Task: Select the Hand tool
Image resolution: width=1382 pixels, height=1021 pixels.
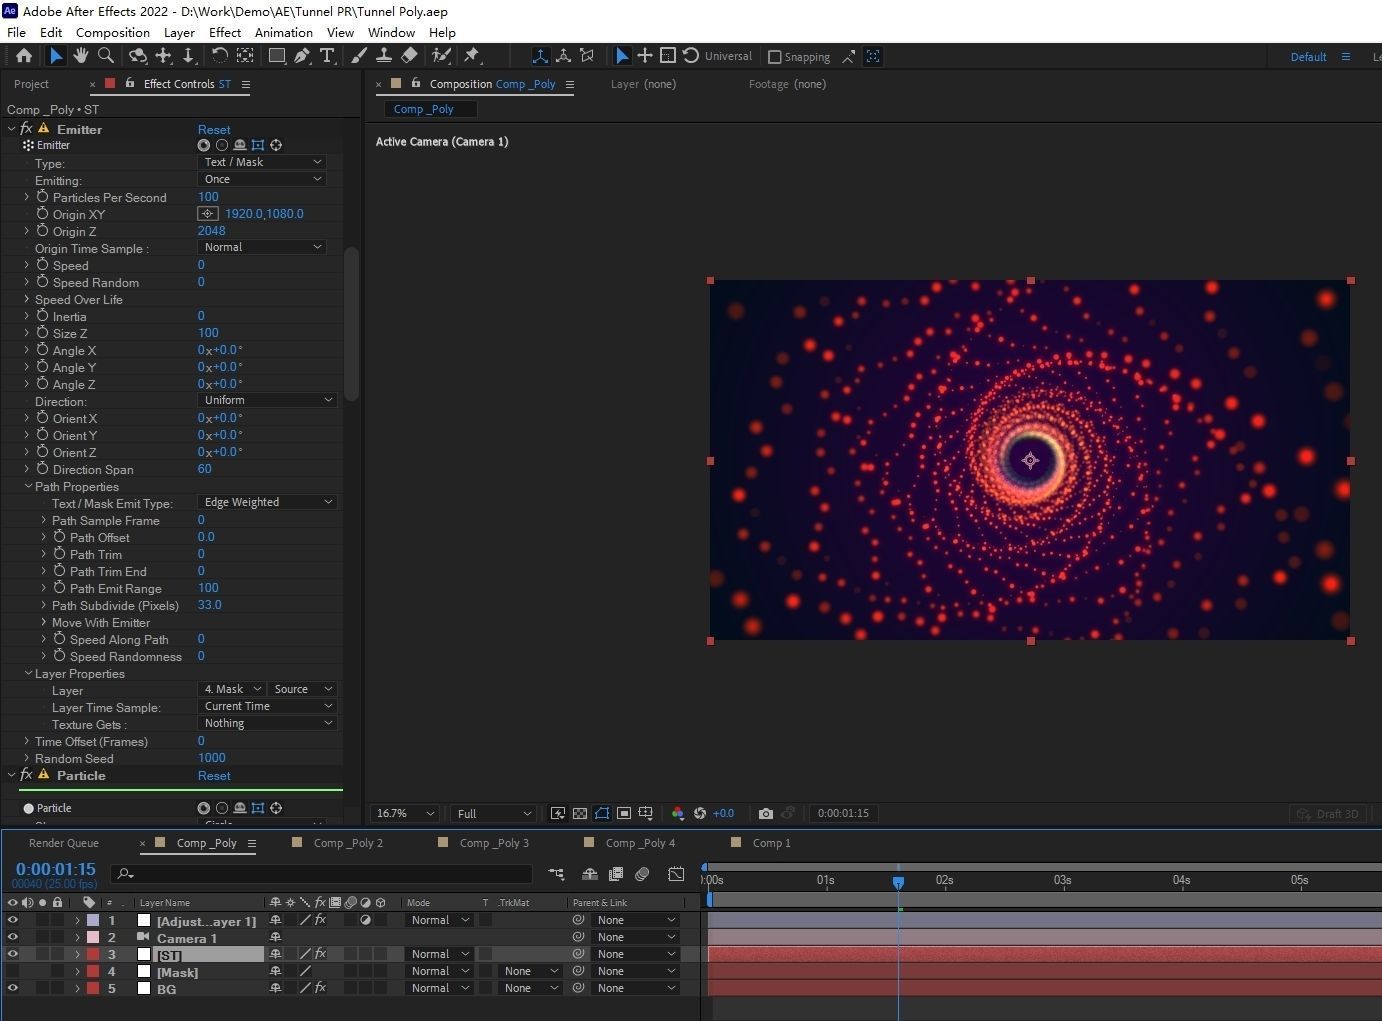Action: (81, 56)
